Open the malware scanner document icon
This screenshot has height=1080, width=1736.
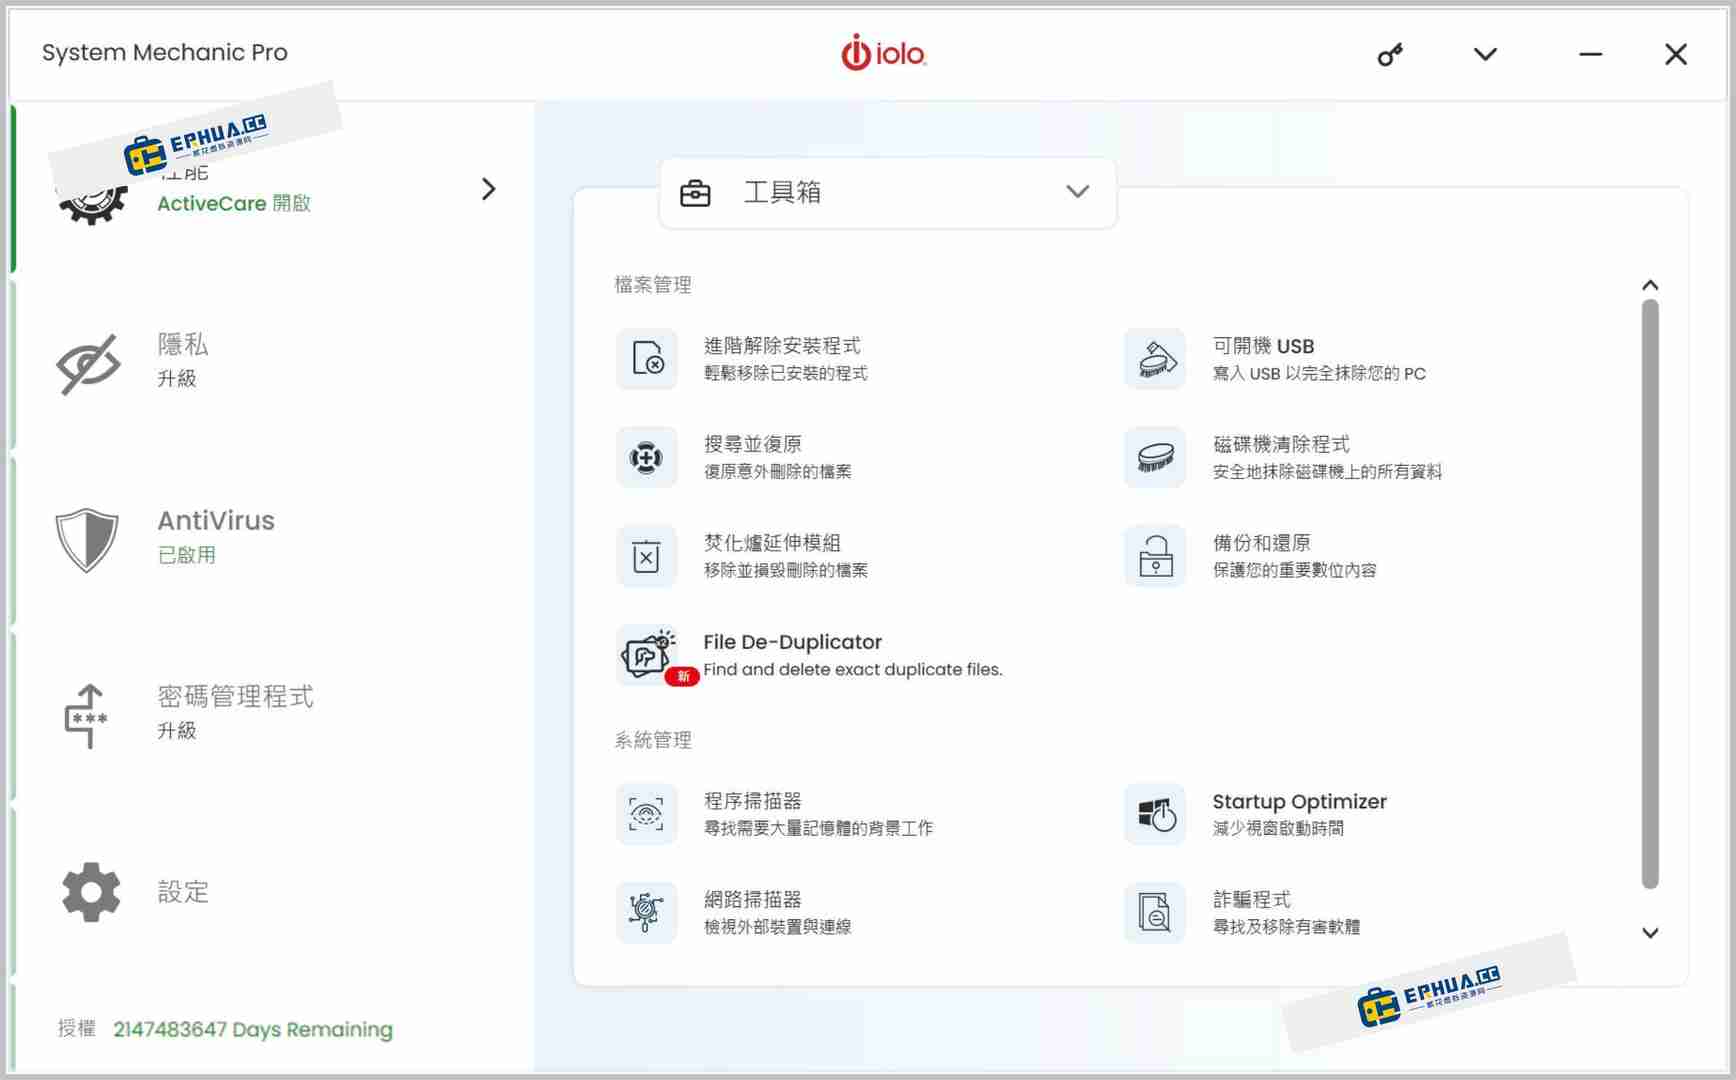pyautogui.click(x=1155, y=912)
